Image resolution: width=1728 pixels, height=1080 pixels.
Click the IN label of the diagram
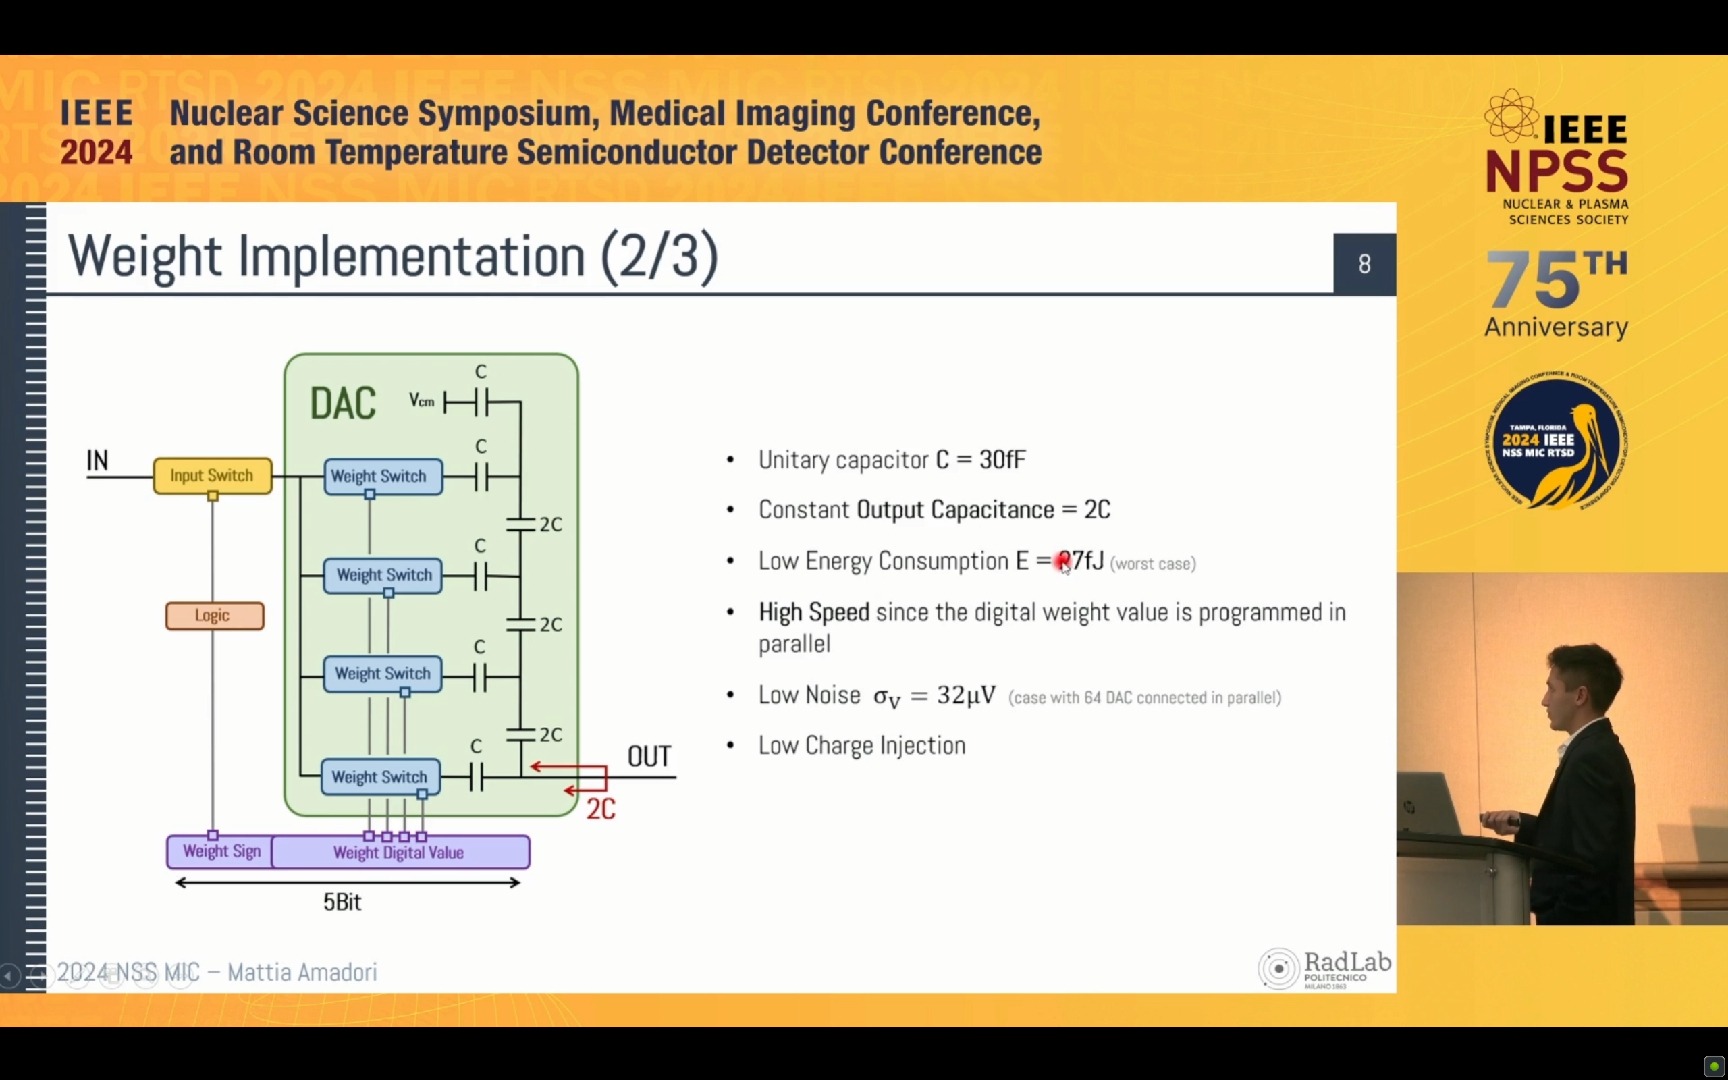[x=97, y=460]
